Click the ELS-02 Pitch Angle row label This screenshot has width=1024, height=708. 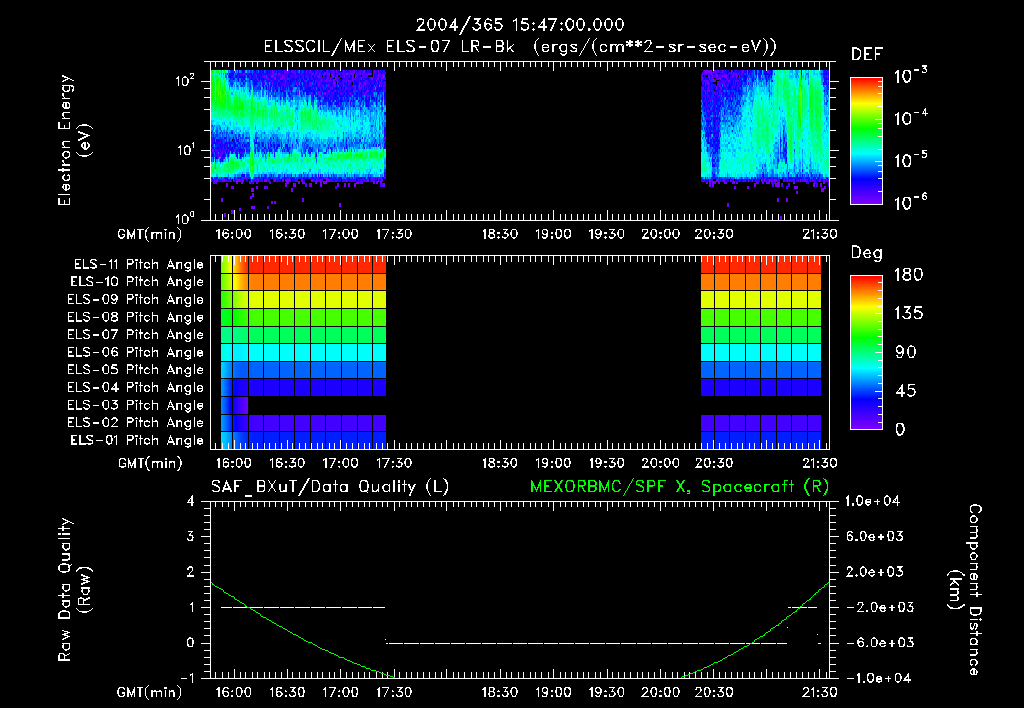tap(136, 423)
